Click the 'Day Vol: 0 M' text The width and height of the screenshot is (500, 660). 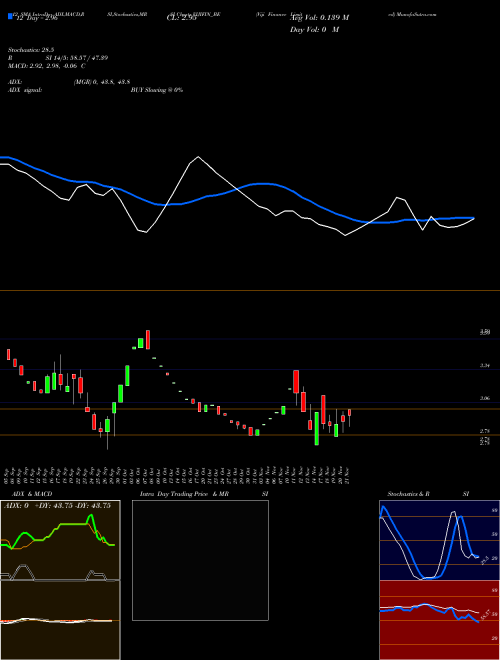click(x=314, y=30)
